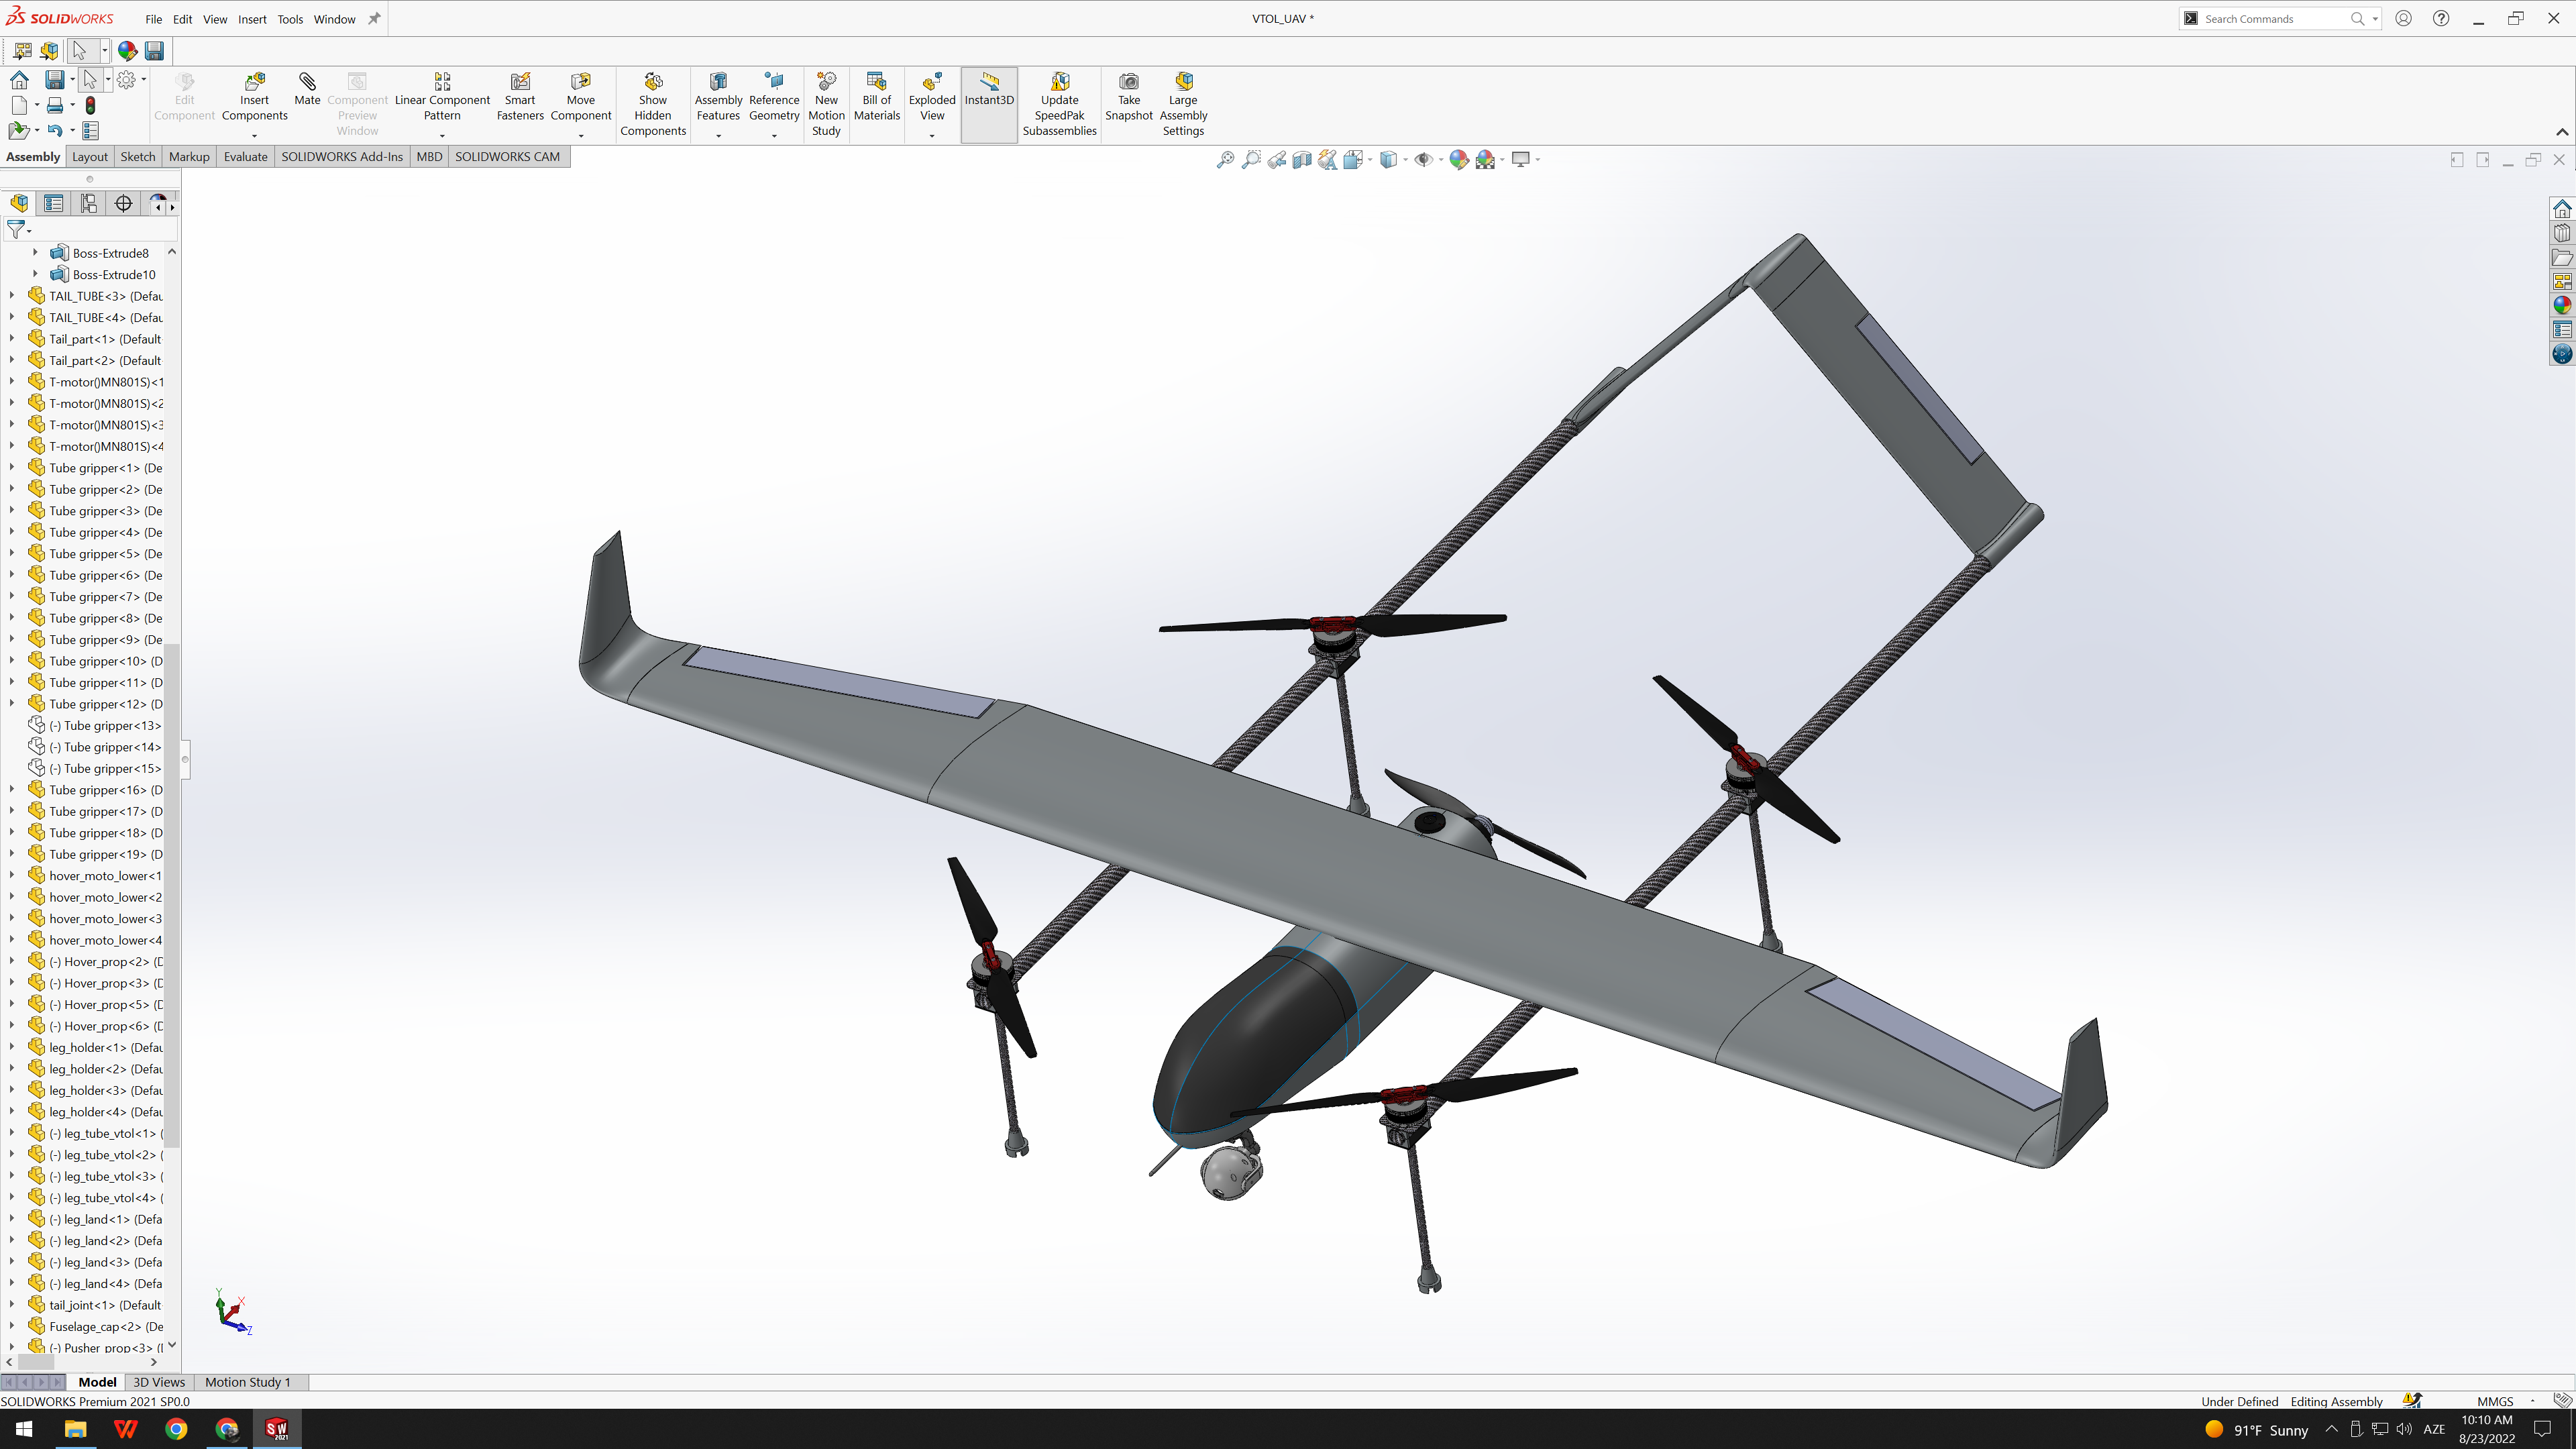The height and width of the screenshot is (1449, 2576).
Task: Select (-) leg_land<1> in tree
Action: (95, 1219)
